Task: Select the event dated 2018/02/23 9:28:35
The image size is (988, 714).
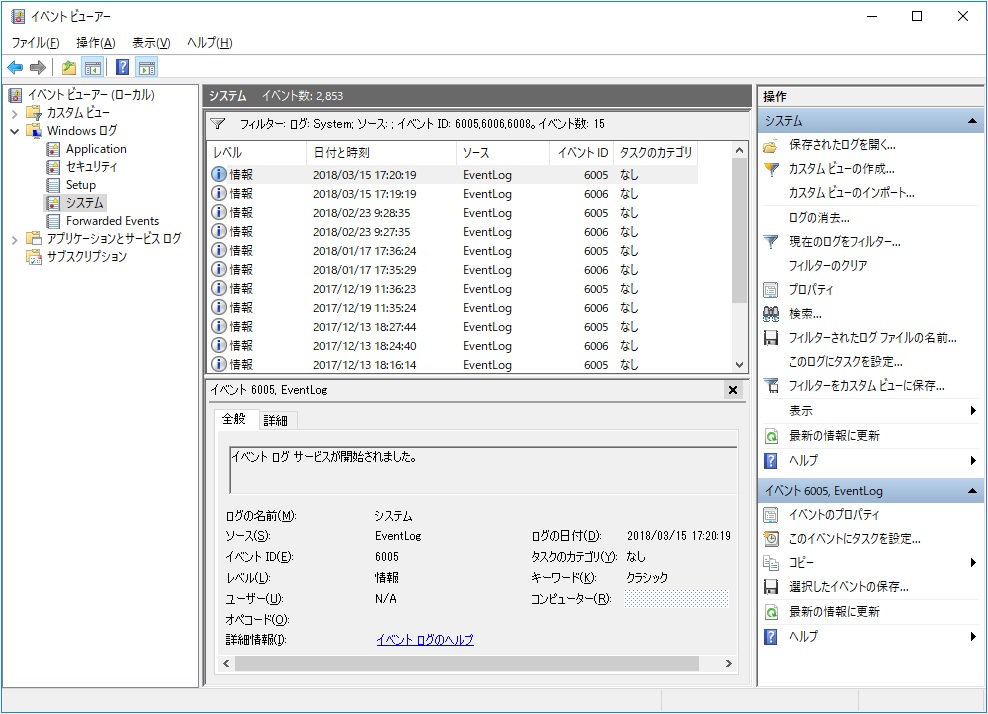Action: point(452,213)
